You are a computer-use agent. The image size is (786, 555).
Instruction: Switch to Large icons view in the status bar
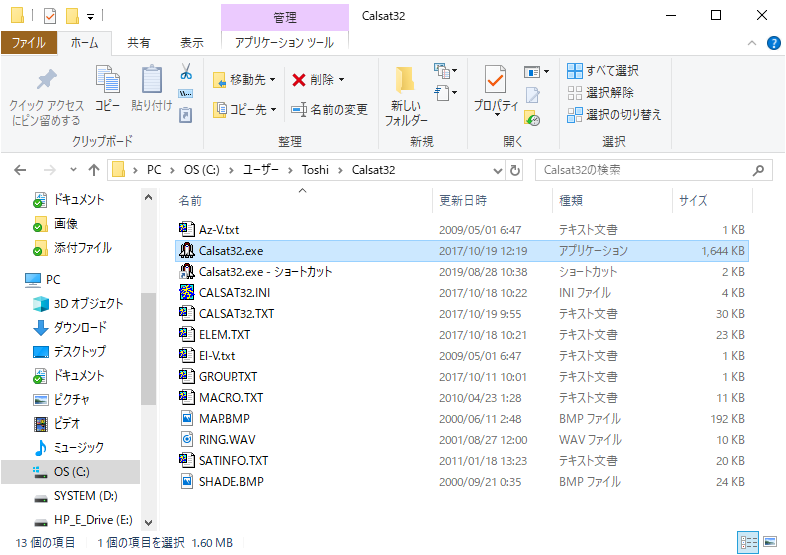(x=770, y=542)
